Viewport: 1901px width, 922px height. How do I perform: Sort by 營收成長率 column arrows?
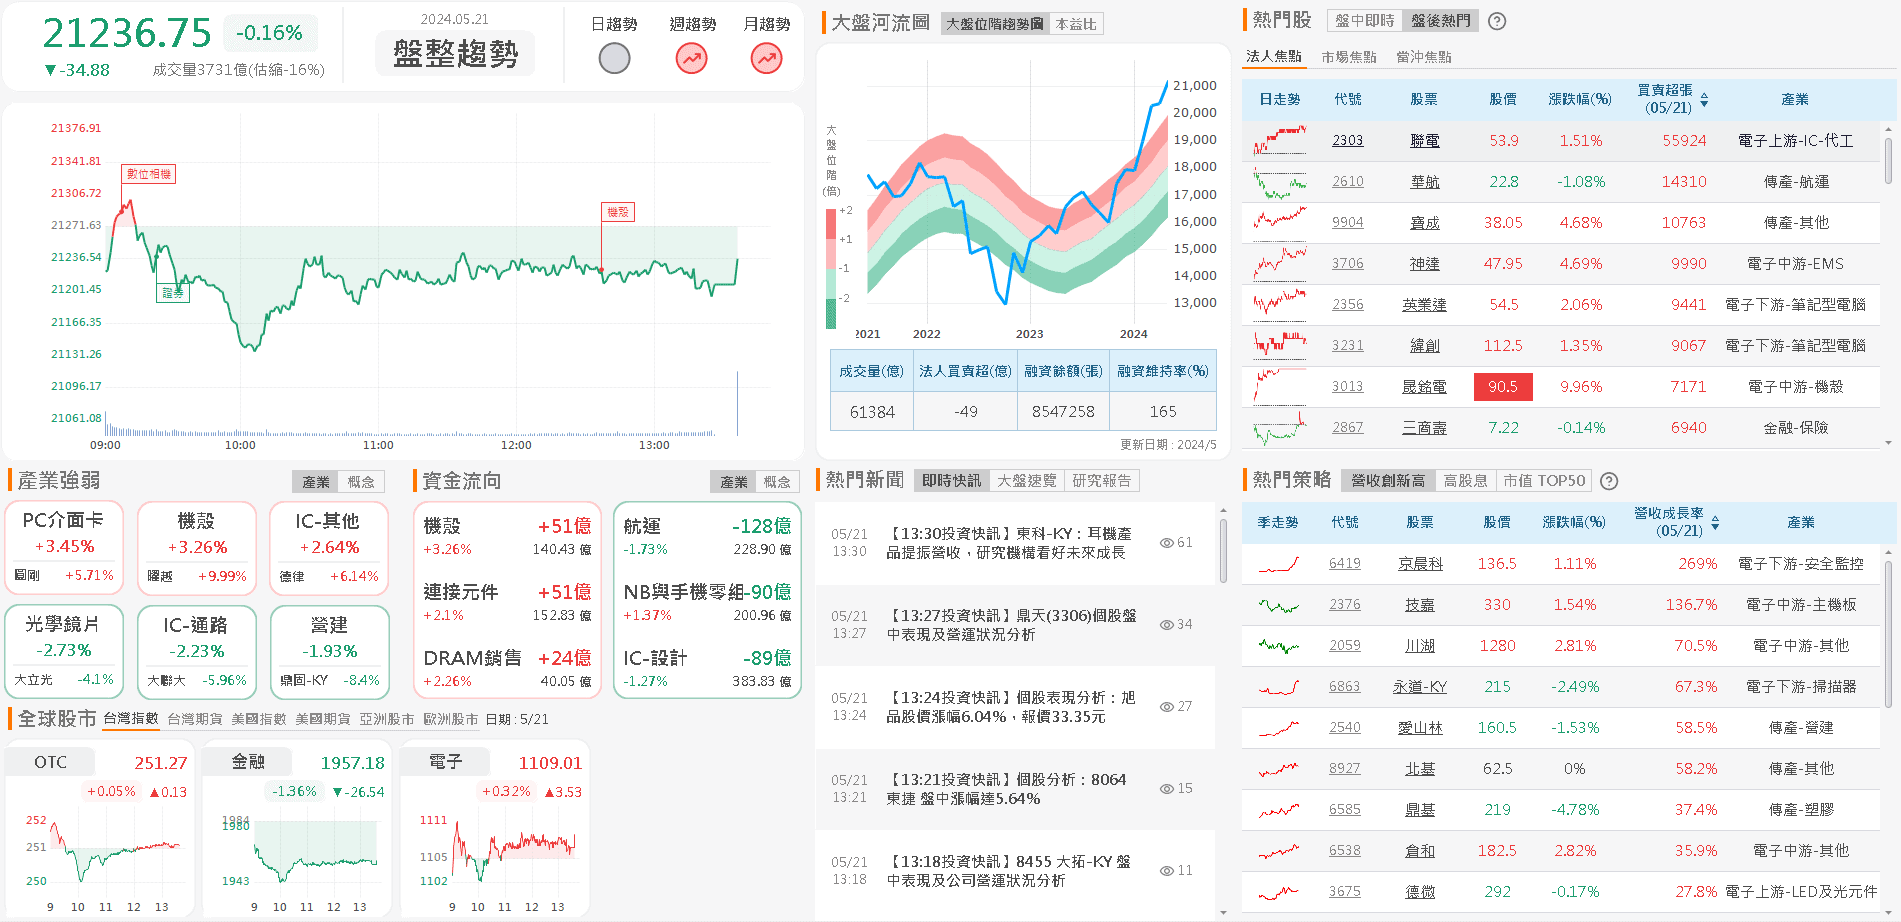pos(1715,523)
